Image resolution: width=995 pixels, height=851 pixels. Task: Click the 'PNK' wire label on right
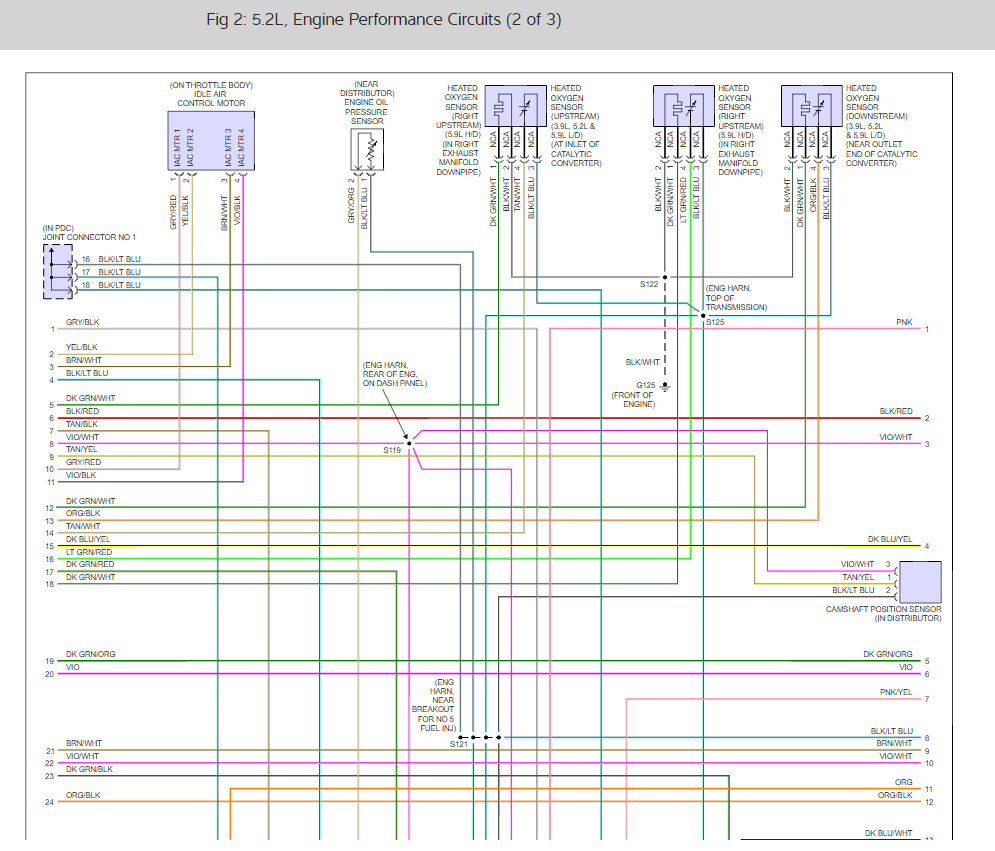[x=904, y=322]
